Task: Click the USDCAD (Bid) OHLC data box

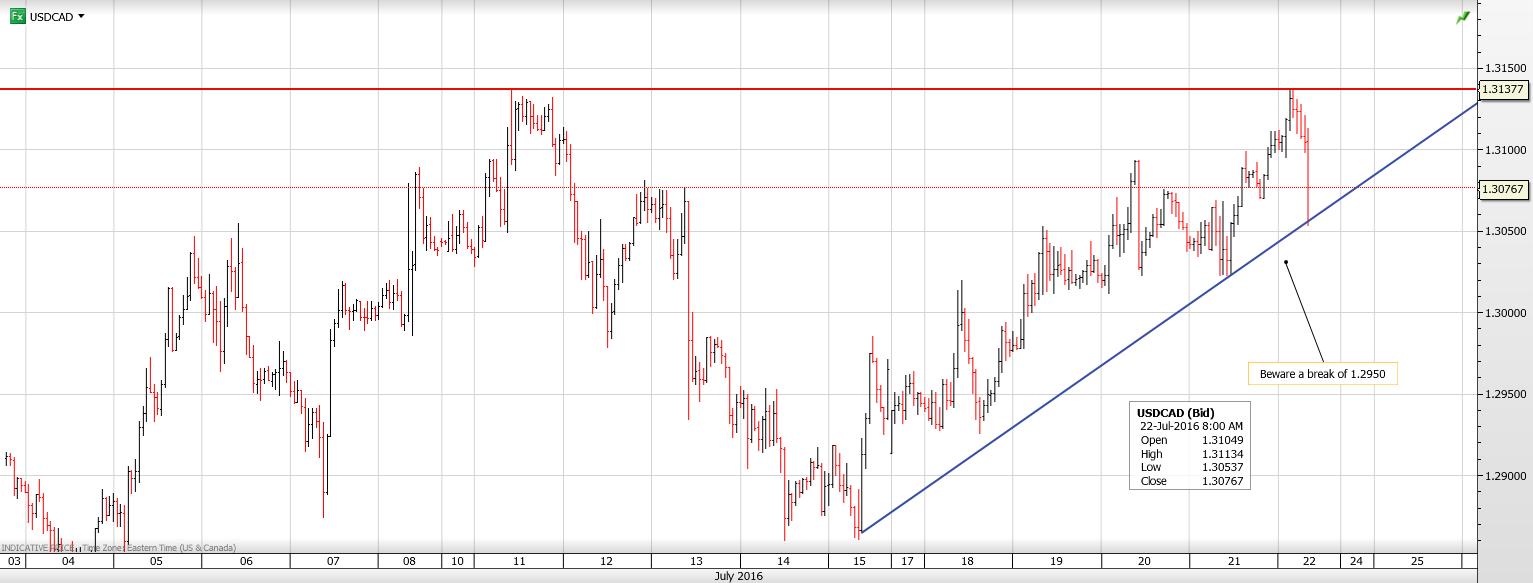Action: point(1190,446)
